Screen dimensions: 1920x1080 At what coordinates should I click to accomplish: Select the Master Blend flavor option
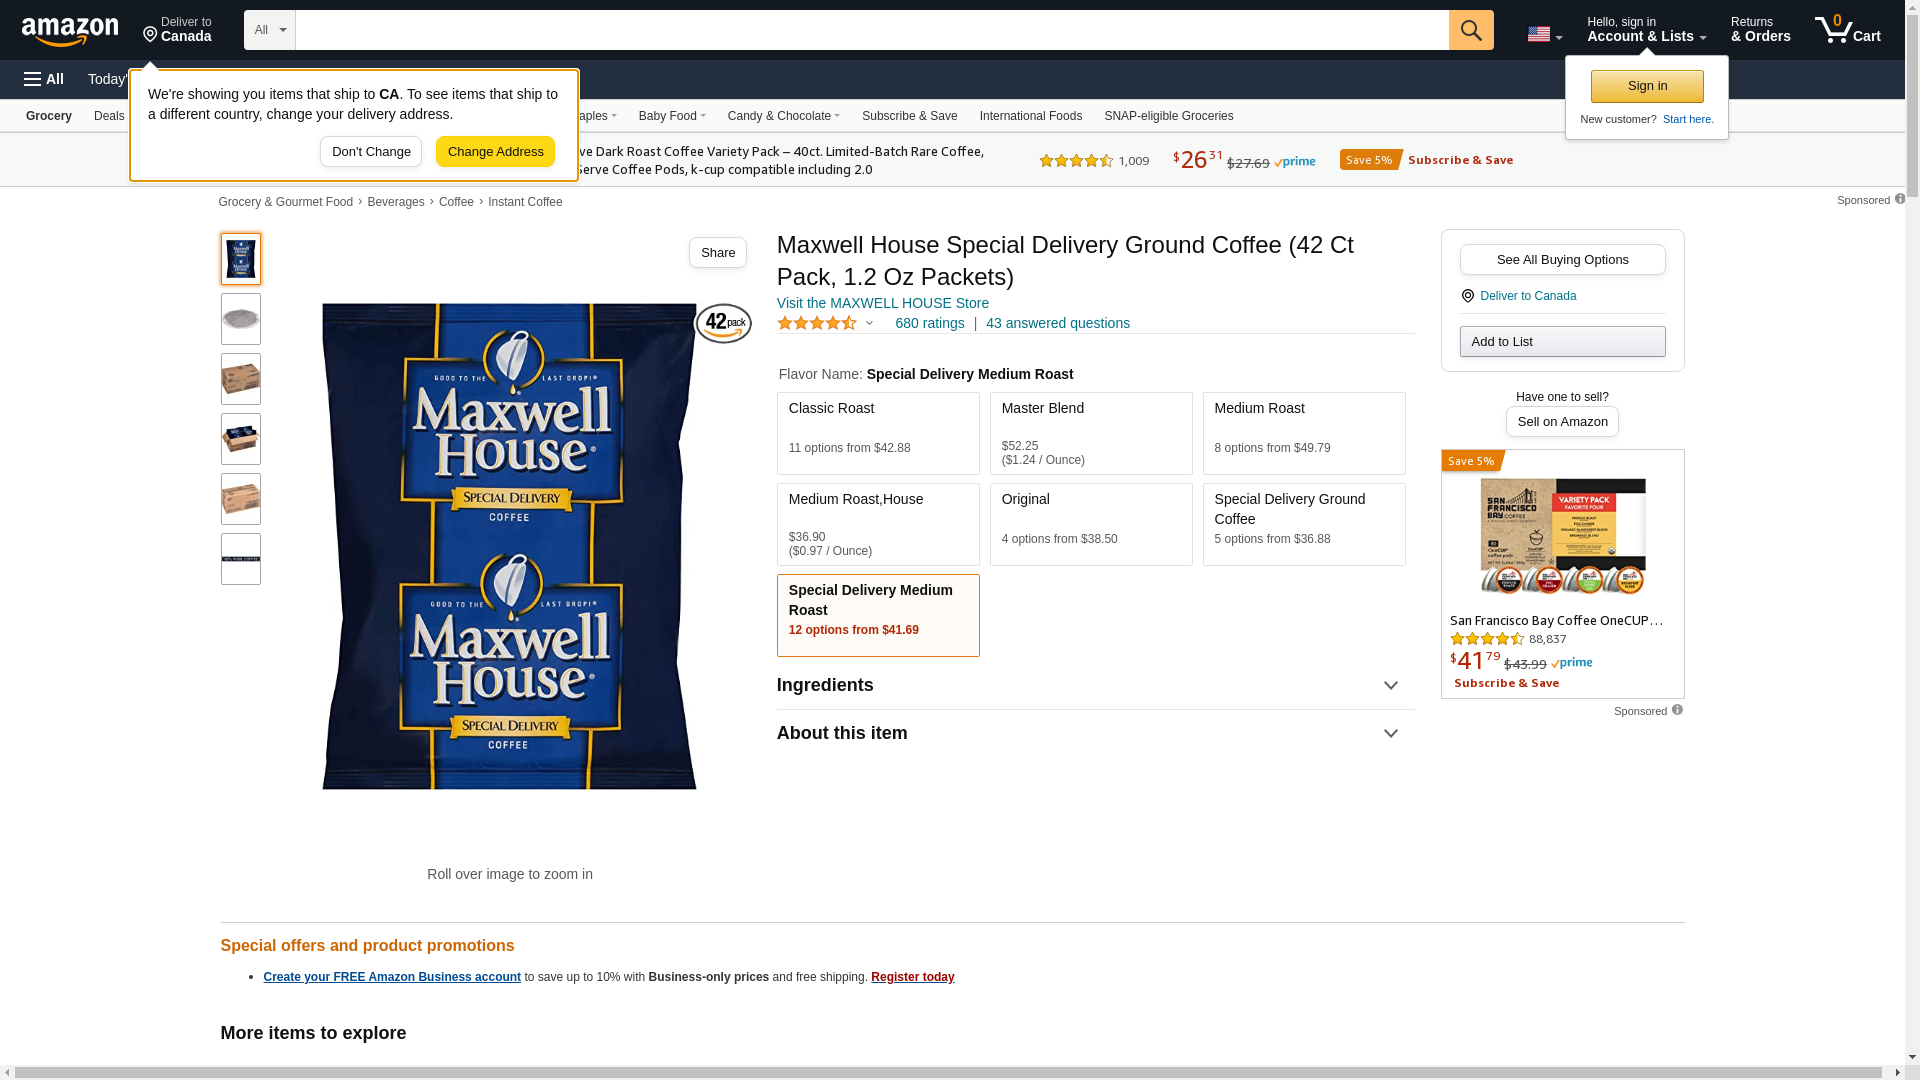point(1090,433)
